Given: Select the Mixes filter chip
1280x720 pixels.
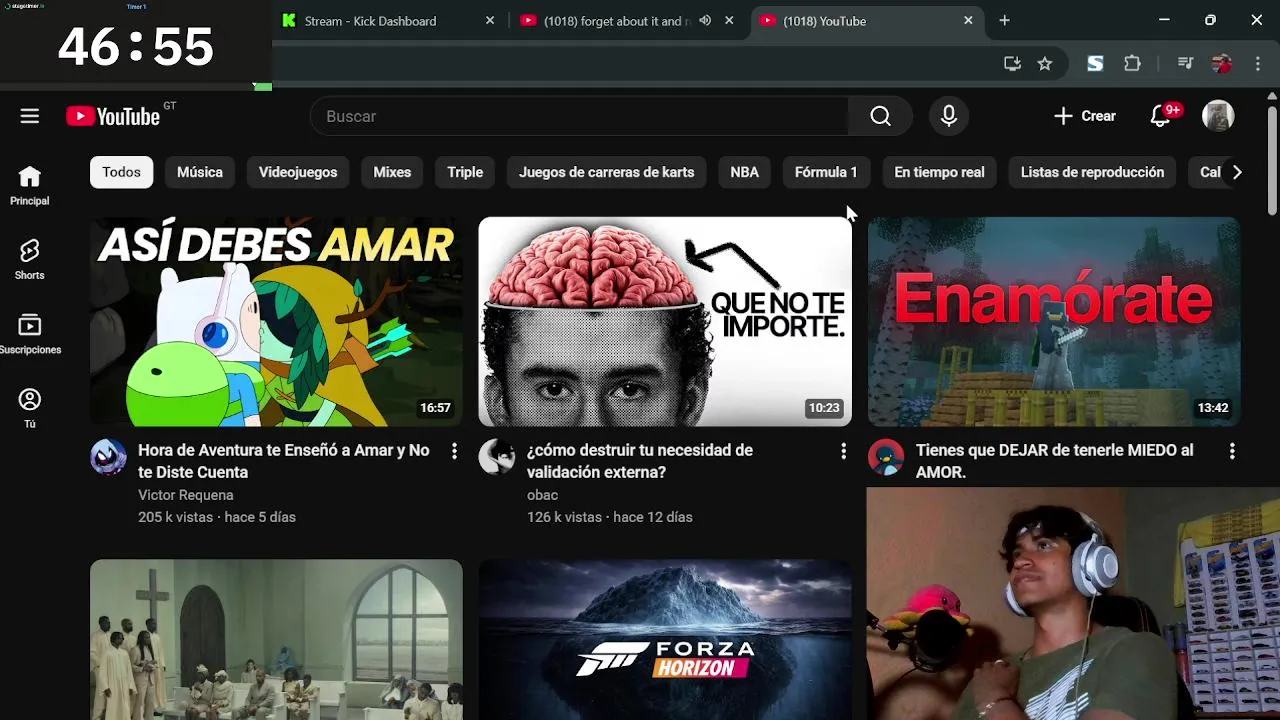Looking at the screenshot, I should coord(392,172).
